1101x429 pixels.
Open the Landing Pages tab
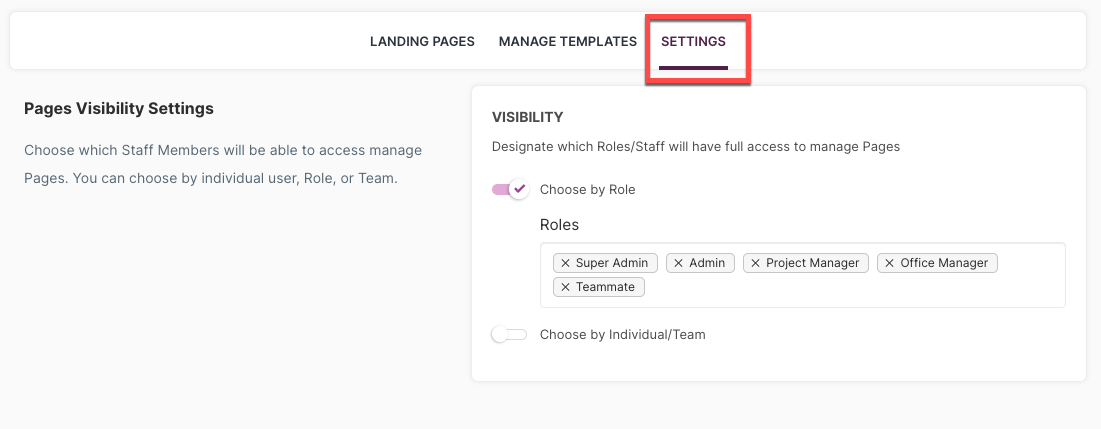click(423, 41)
